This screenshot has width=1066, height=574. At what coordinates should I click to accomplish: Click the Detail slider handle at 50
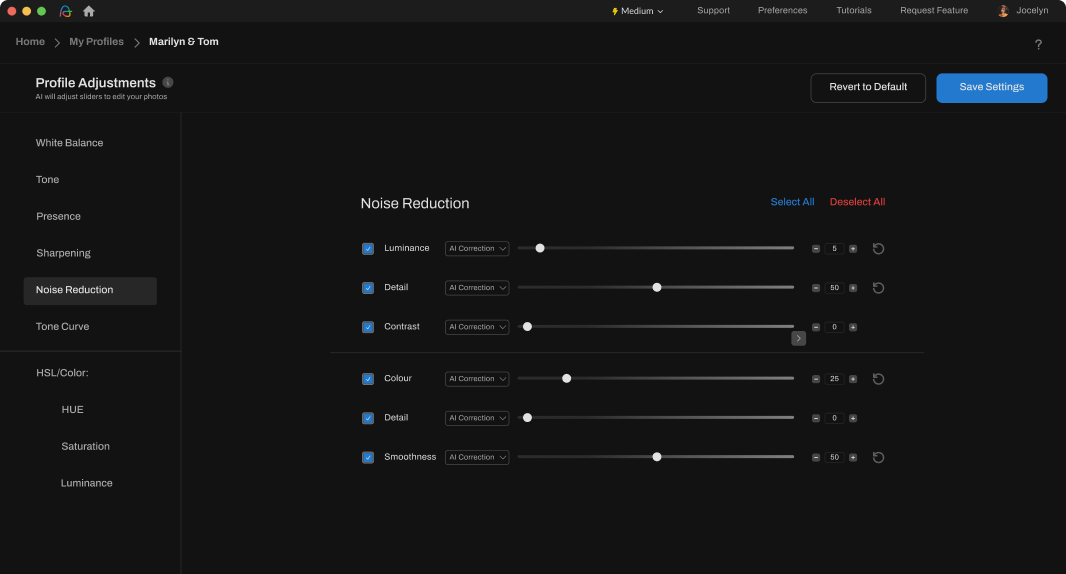click(x=657, y=288)
